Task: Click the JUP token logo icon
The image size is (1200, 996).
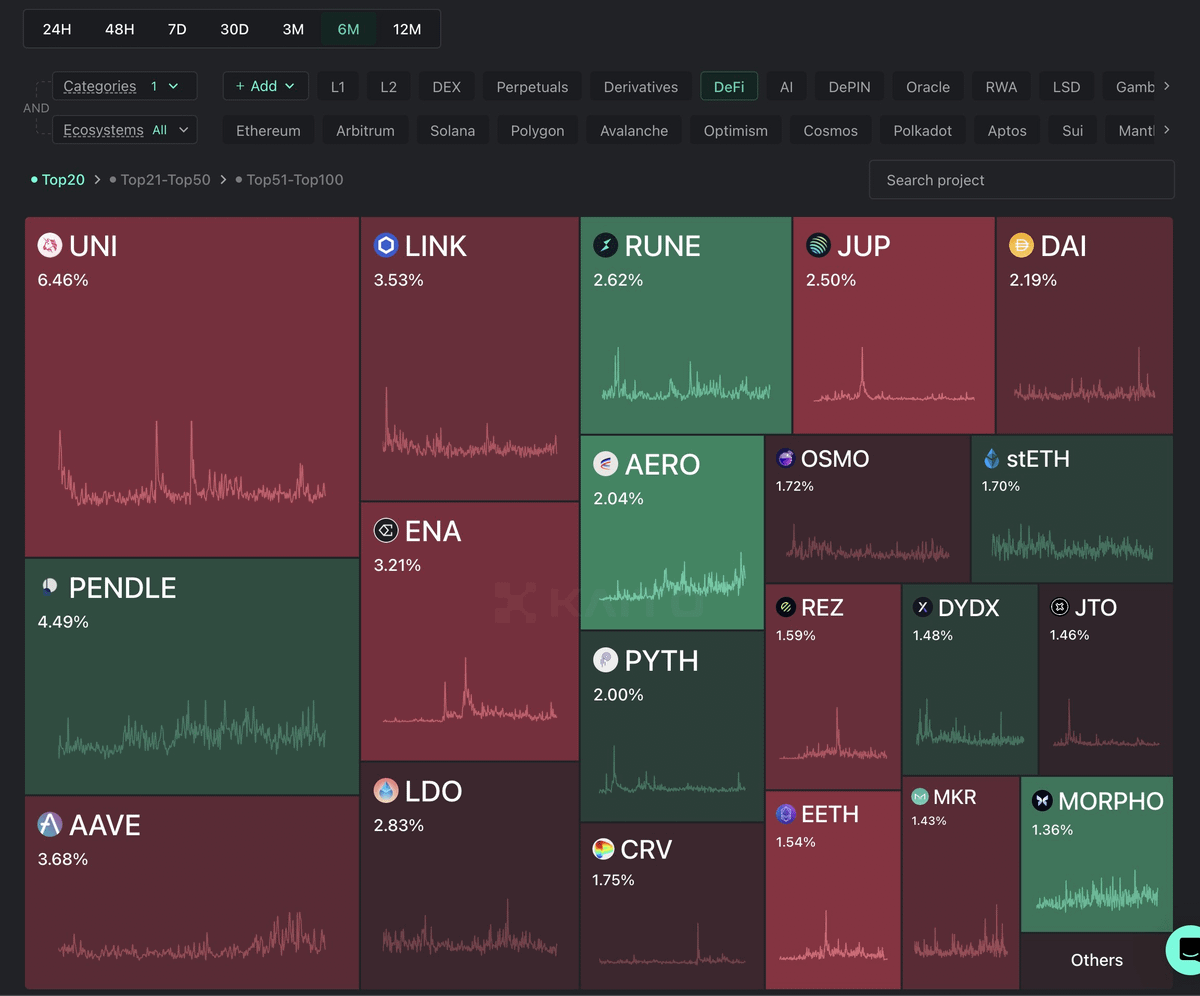Action: pyautogui.click(x=818, y=245)
